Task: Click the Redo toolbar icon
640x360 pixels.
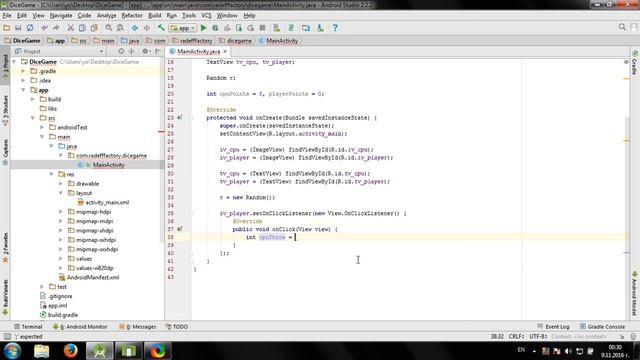Action: click(x=56, y=28)
